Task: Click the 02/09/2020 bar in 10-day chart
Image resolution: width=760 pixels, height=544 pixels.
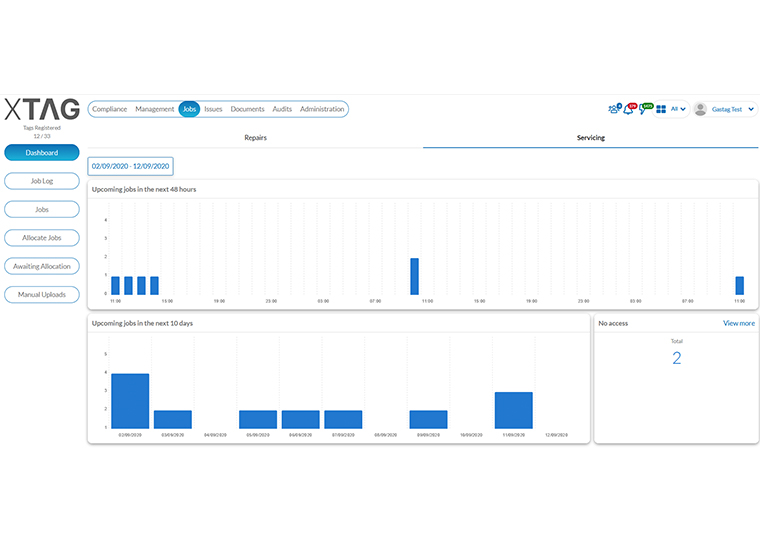Action: tap(130, 401)
